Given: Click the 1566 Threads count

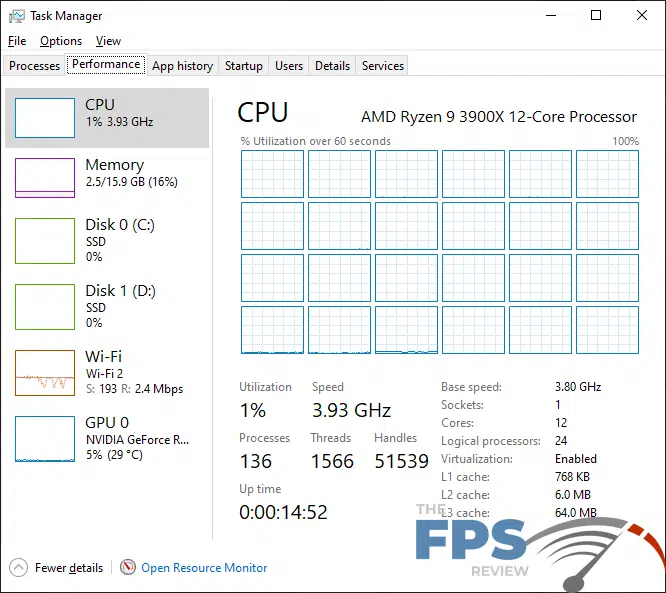Looking at the screenshot, I should pos(332,461).
